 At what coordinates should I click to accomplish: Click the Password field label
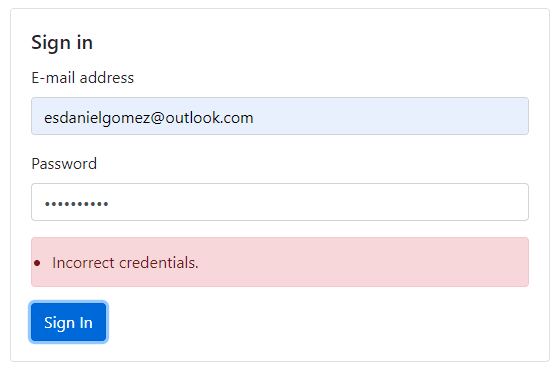[64, 164]
